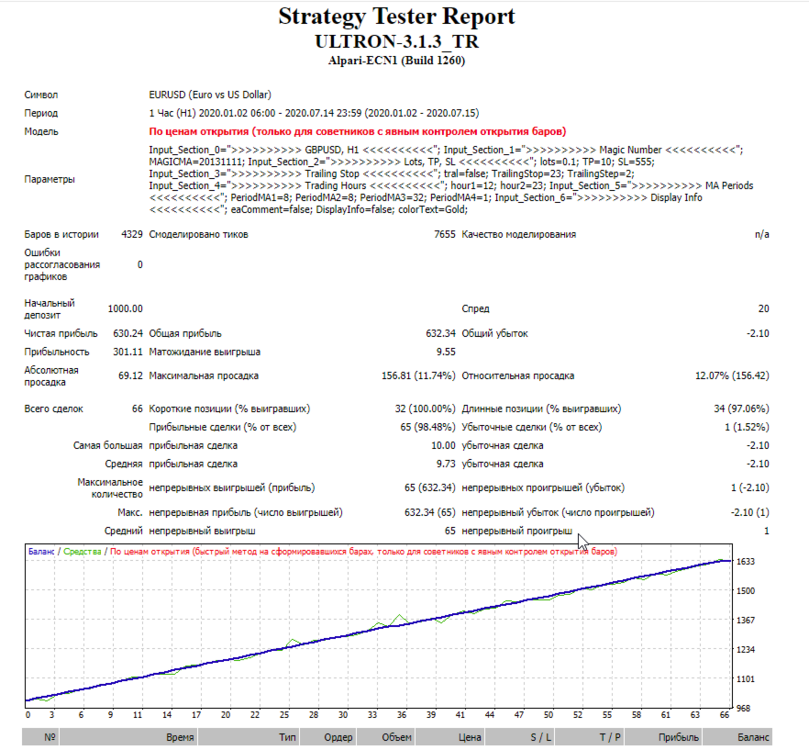Click the '-2.10 (1)' maximal consecutive loss value
The width and height of the screenshot is (809, 750).
pyautogui.click(x=750, y=513)
